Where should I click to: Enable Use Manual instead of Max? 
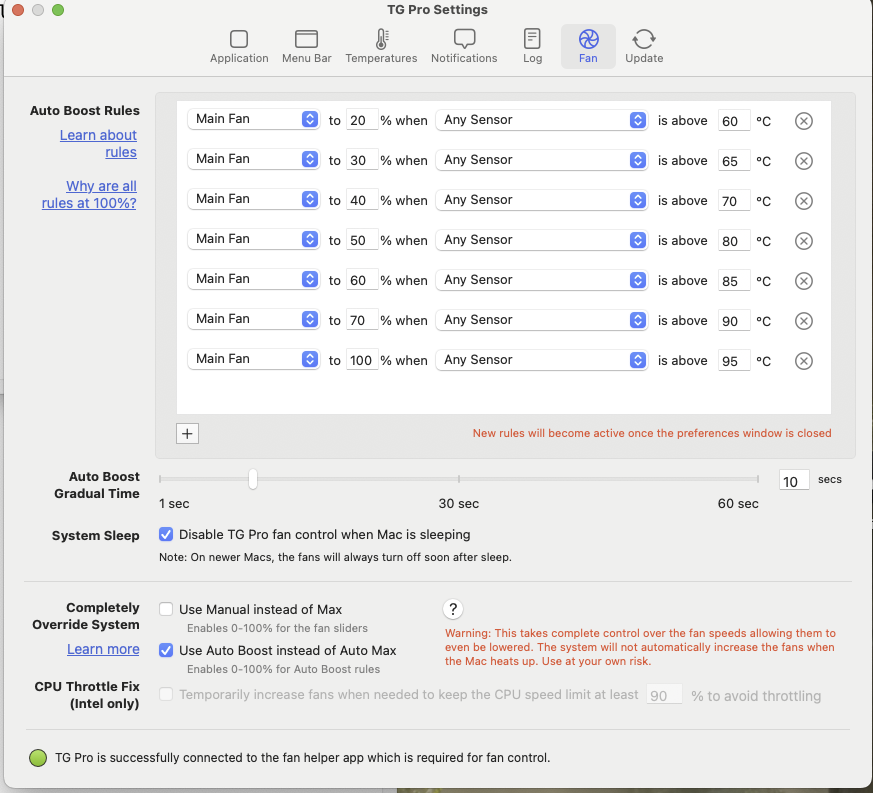(166, 609)
